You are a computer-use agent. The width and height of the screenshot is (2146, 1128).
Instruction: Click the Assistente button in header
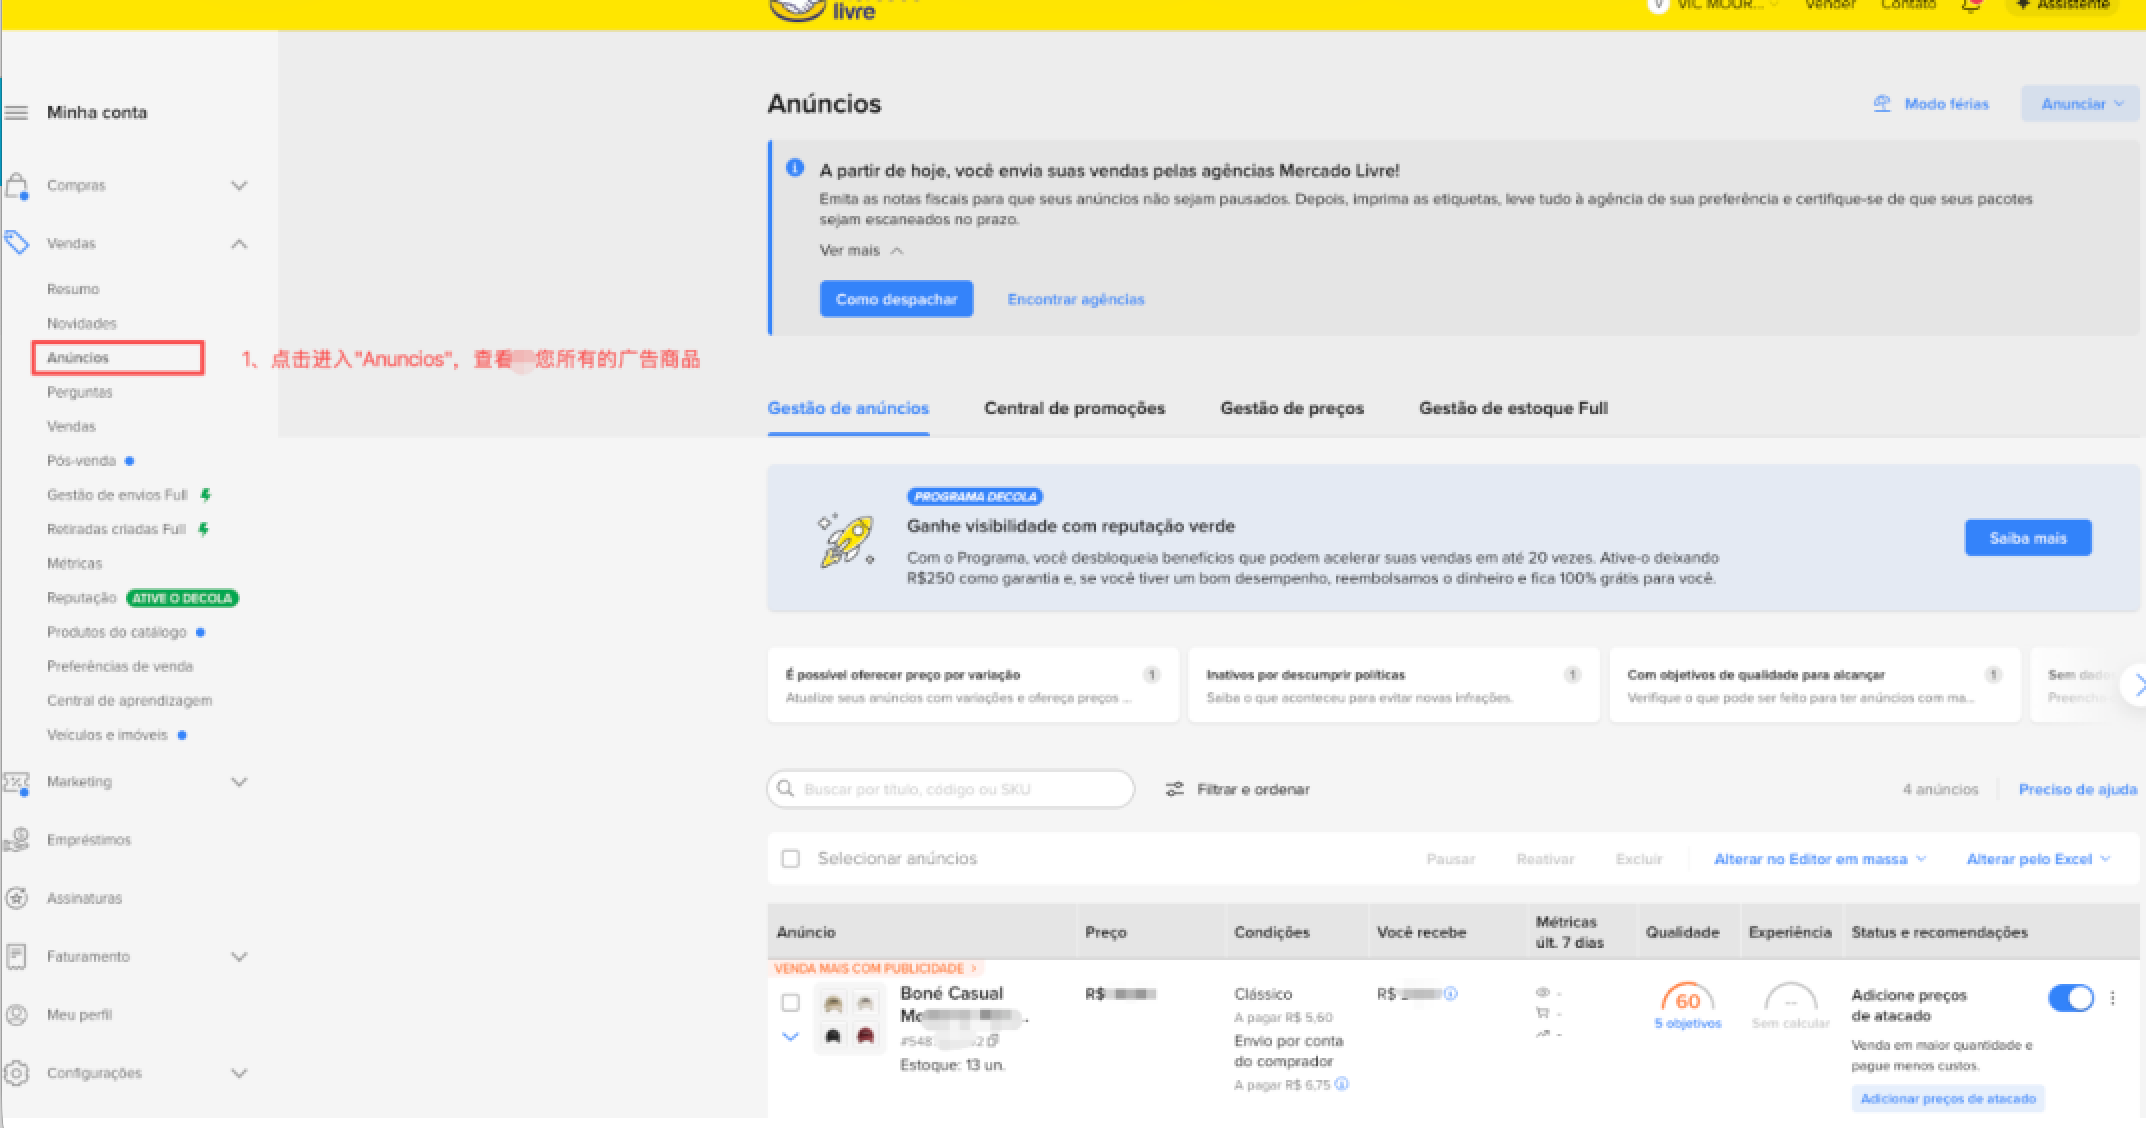coord(2064,6)
